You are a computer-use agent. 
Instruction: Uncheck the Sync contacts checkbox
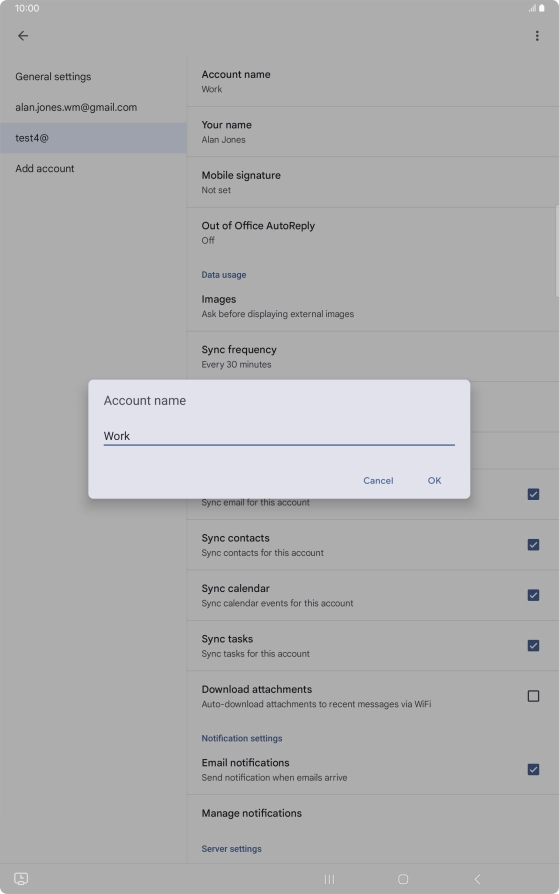pos(533,544)
